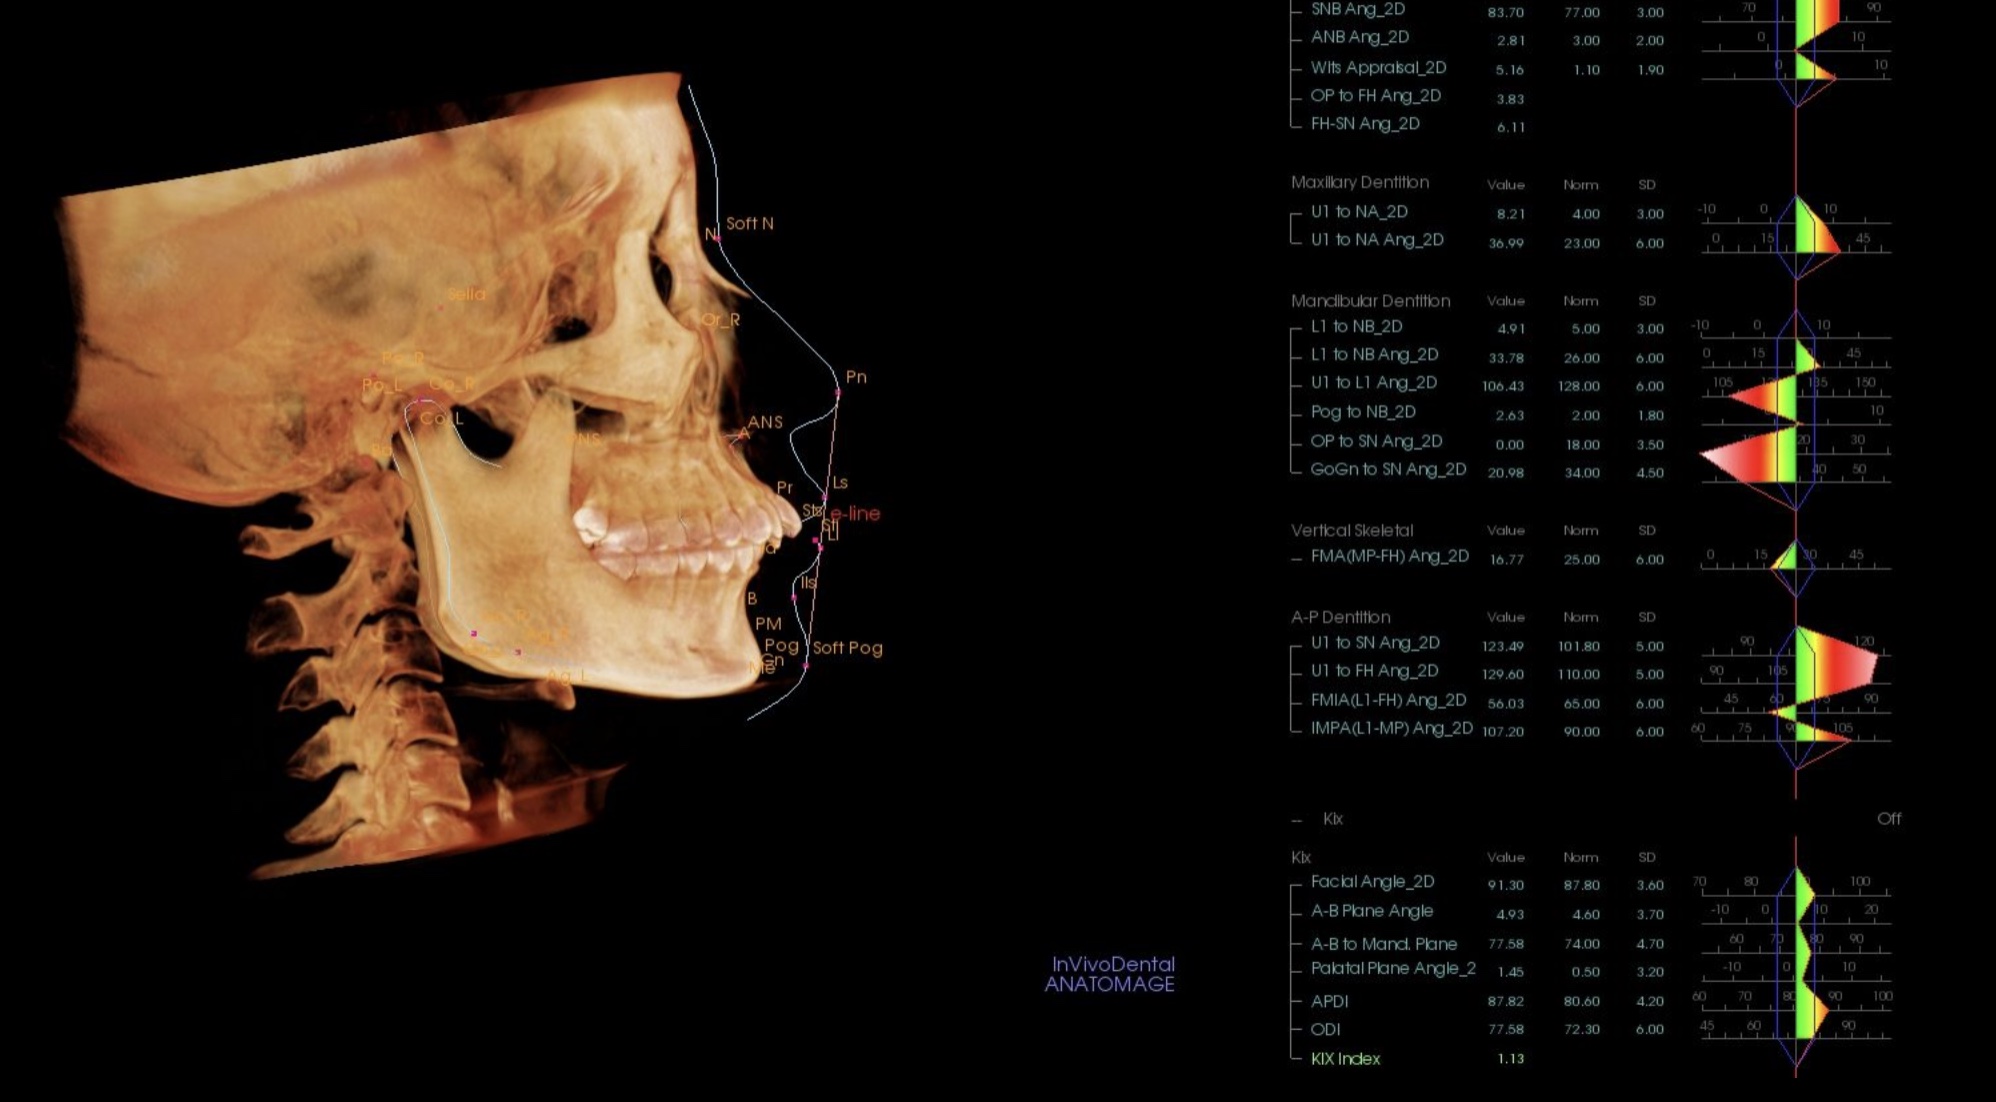Image resolution: width=1996 pixels, height=1102 pixels.
Task: Click the Vertical Skeletal group heading
Action: coord(1351,531)
